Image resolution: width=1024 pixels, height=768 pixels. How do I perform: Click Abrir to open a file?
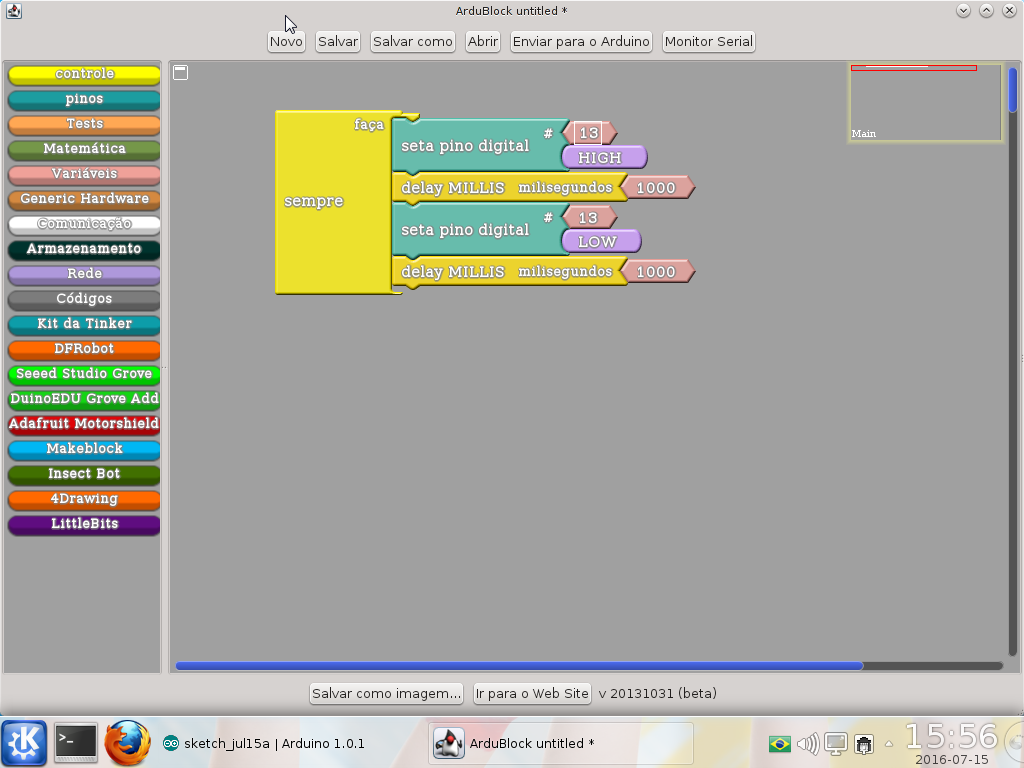(483, 42)
